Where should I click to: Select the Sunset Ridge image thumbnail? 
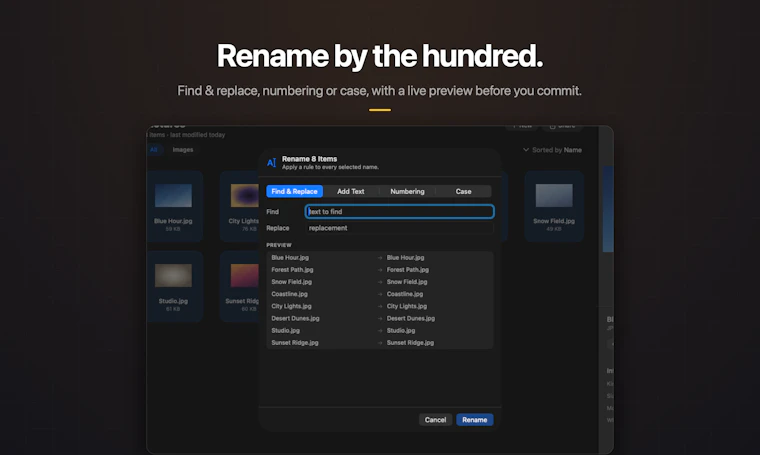(245, 276)
